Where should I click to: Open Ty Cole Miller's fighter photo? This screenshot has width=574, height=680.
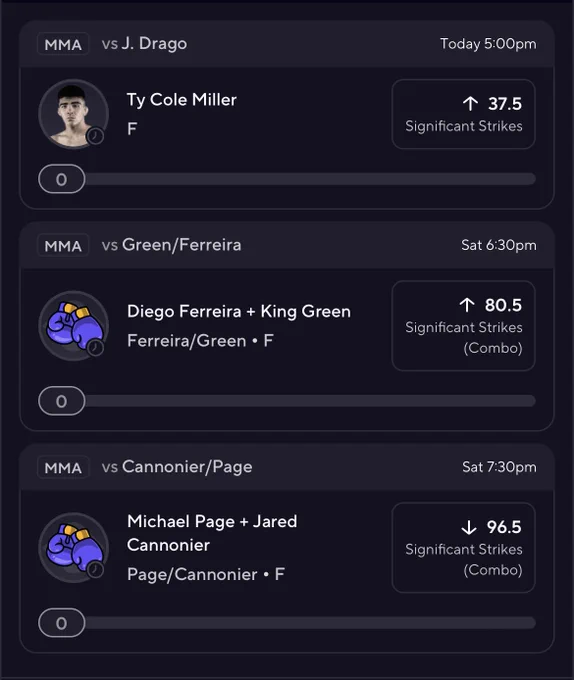click(x=73, y=114)
